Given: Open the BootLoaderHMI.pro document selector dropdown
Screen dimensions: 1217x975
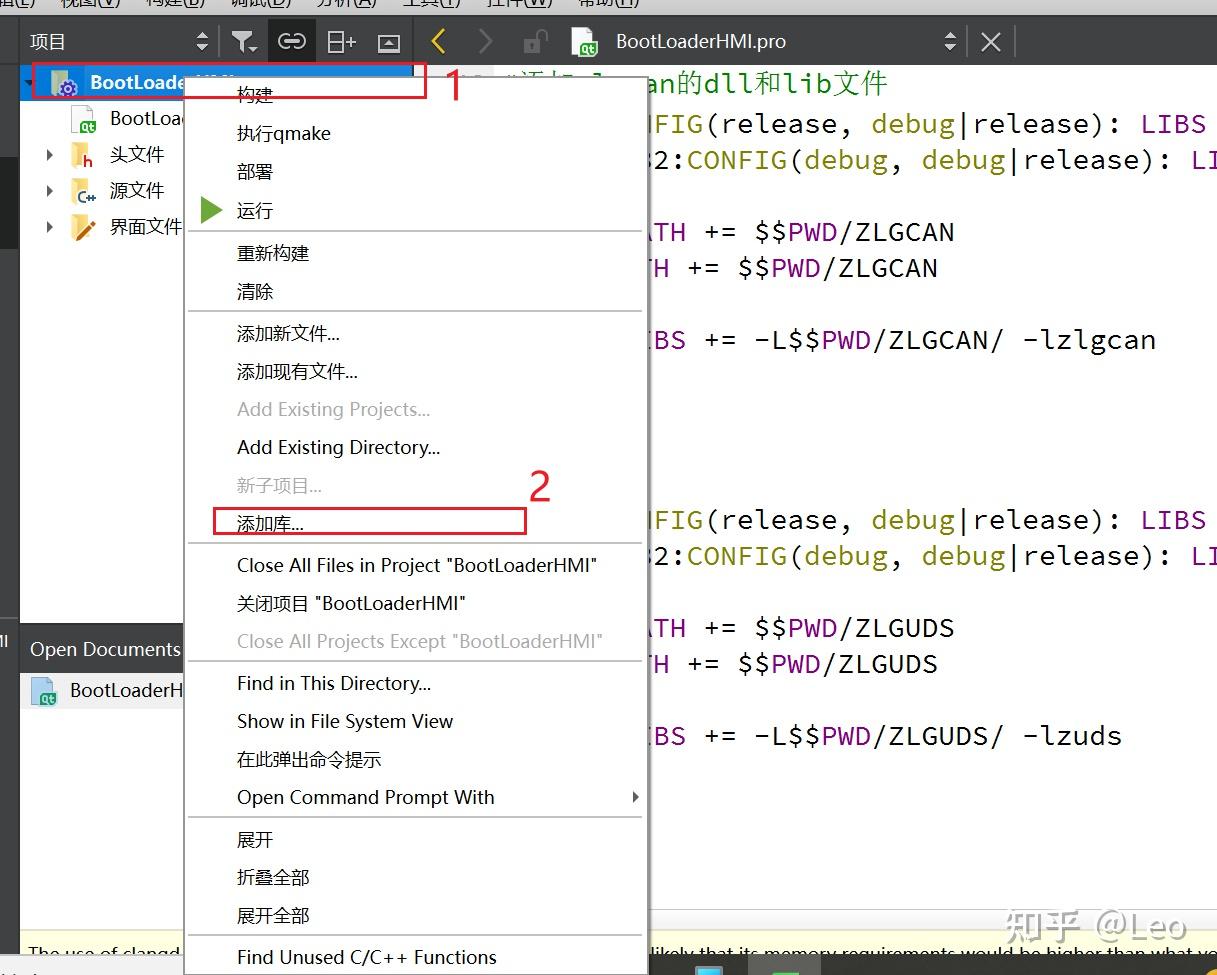Looking at the screenshot, I should click(x=953, y=41).
